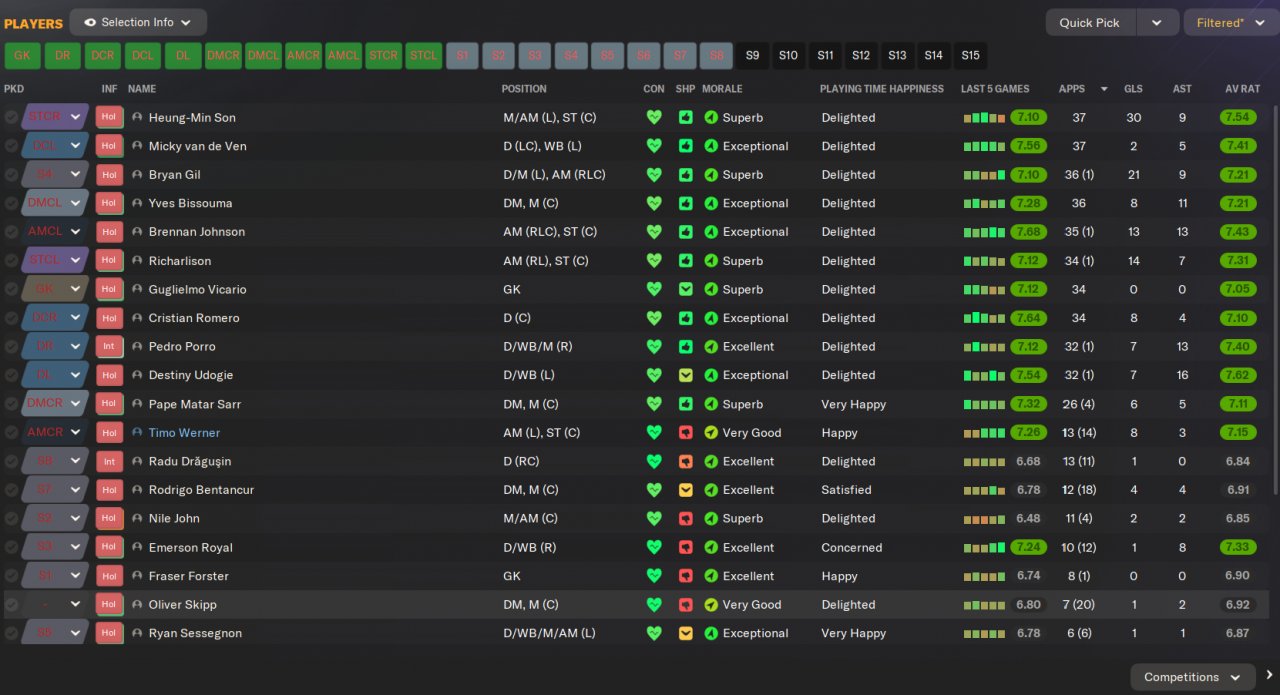Open the Selection Info dropdown
This screenshot has height=695, width=1280.
click(138, 22)
